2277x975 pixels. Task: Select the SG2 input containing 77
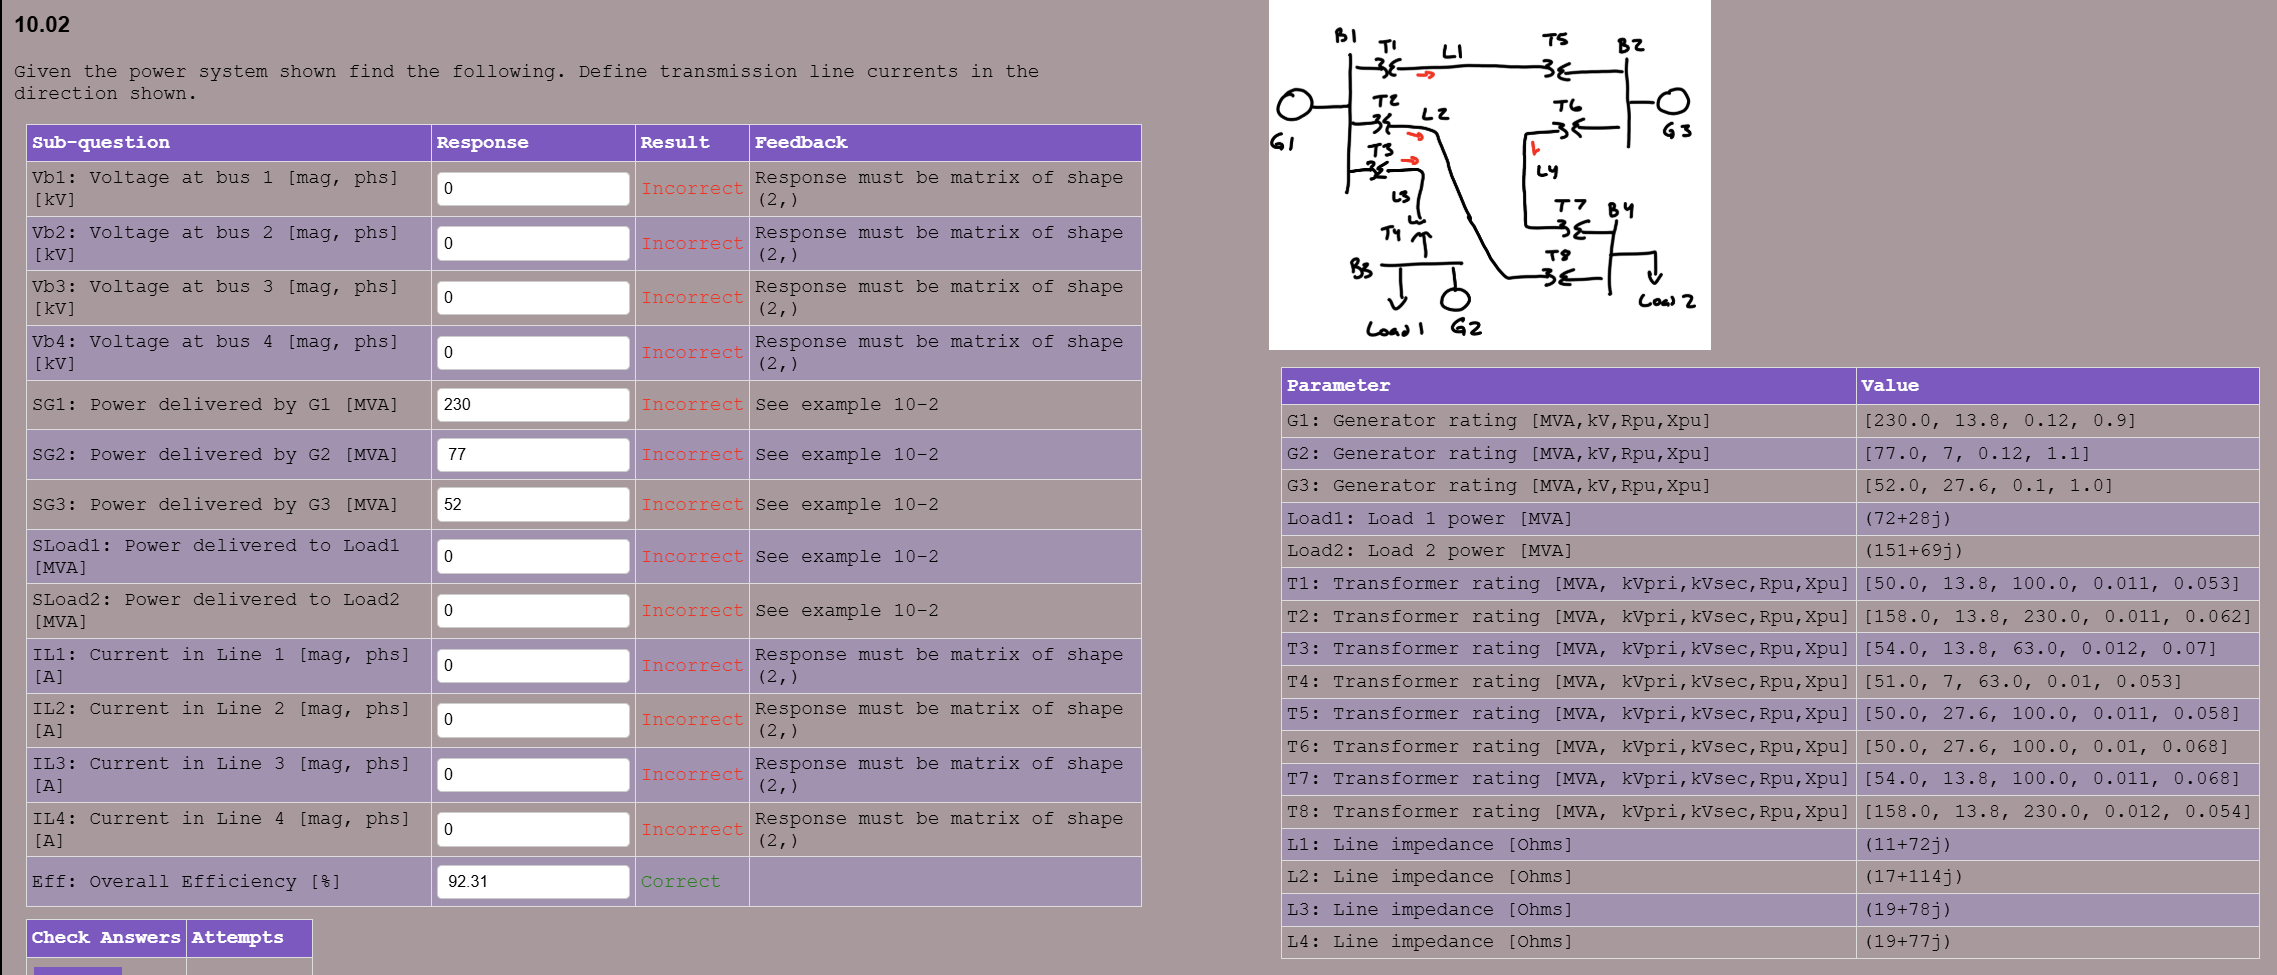pos(533,455)
